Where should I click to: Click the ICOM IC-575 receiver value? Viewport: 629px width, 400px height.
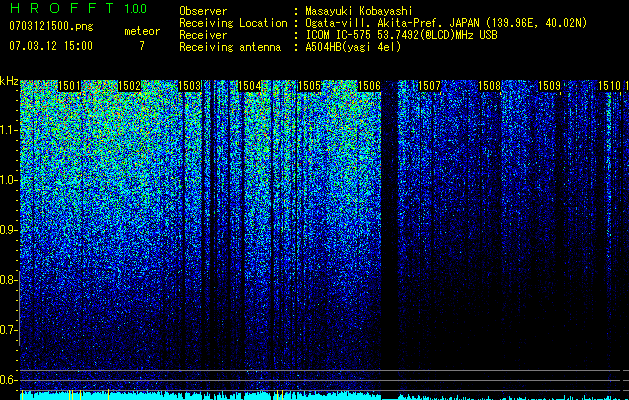(401, 35)
